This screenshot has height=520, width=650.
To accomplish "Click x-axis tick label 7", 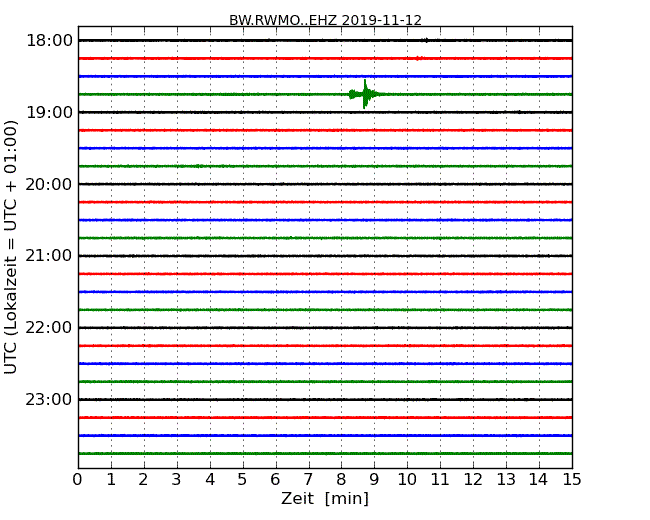I will (x=308, y=480).
